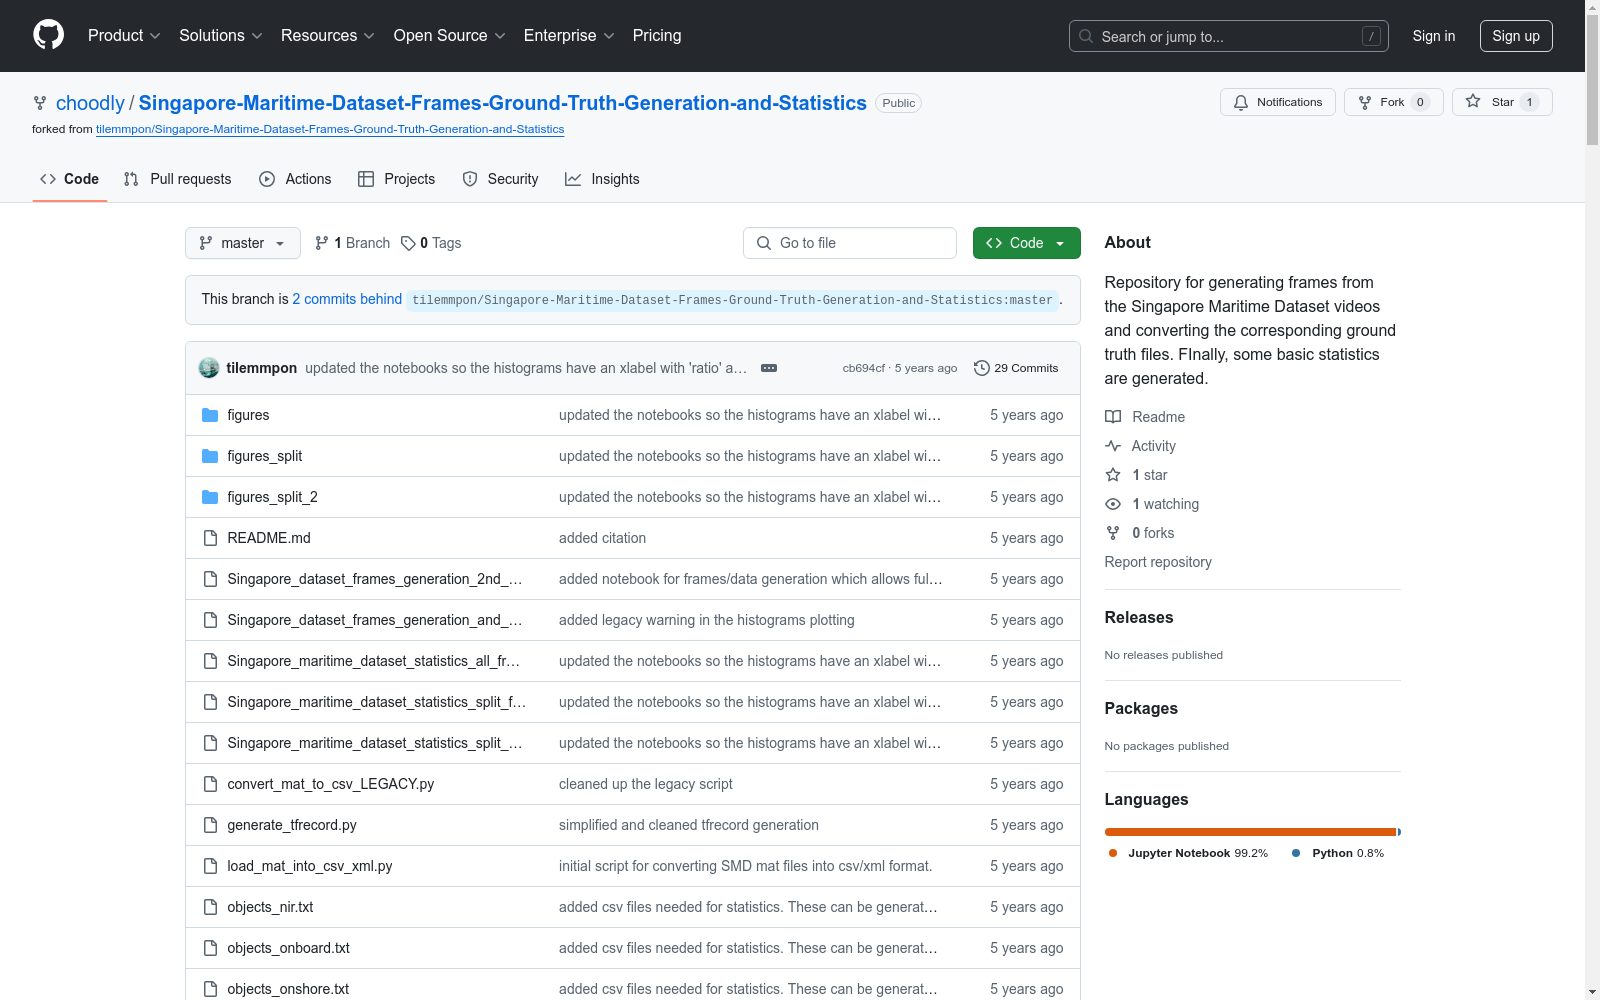Open the Releases heading link
The height and width of the screenshot is (1000, 1600).
1139,617
